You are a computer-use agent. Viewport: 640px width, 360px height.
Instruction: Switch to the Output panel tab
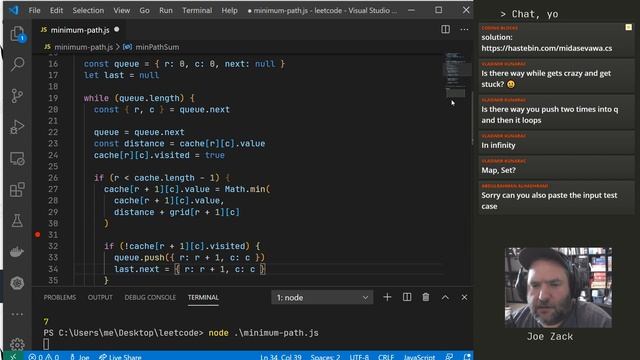click(x=100, y=297)
